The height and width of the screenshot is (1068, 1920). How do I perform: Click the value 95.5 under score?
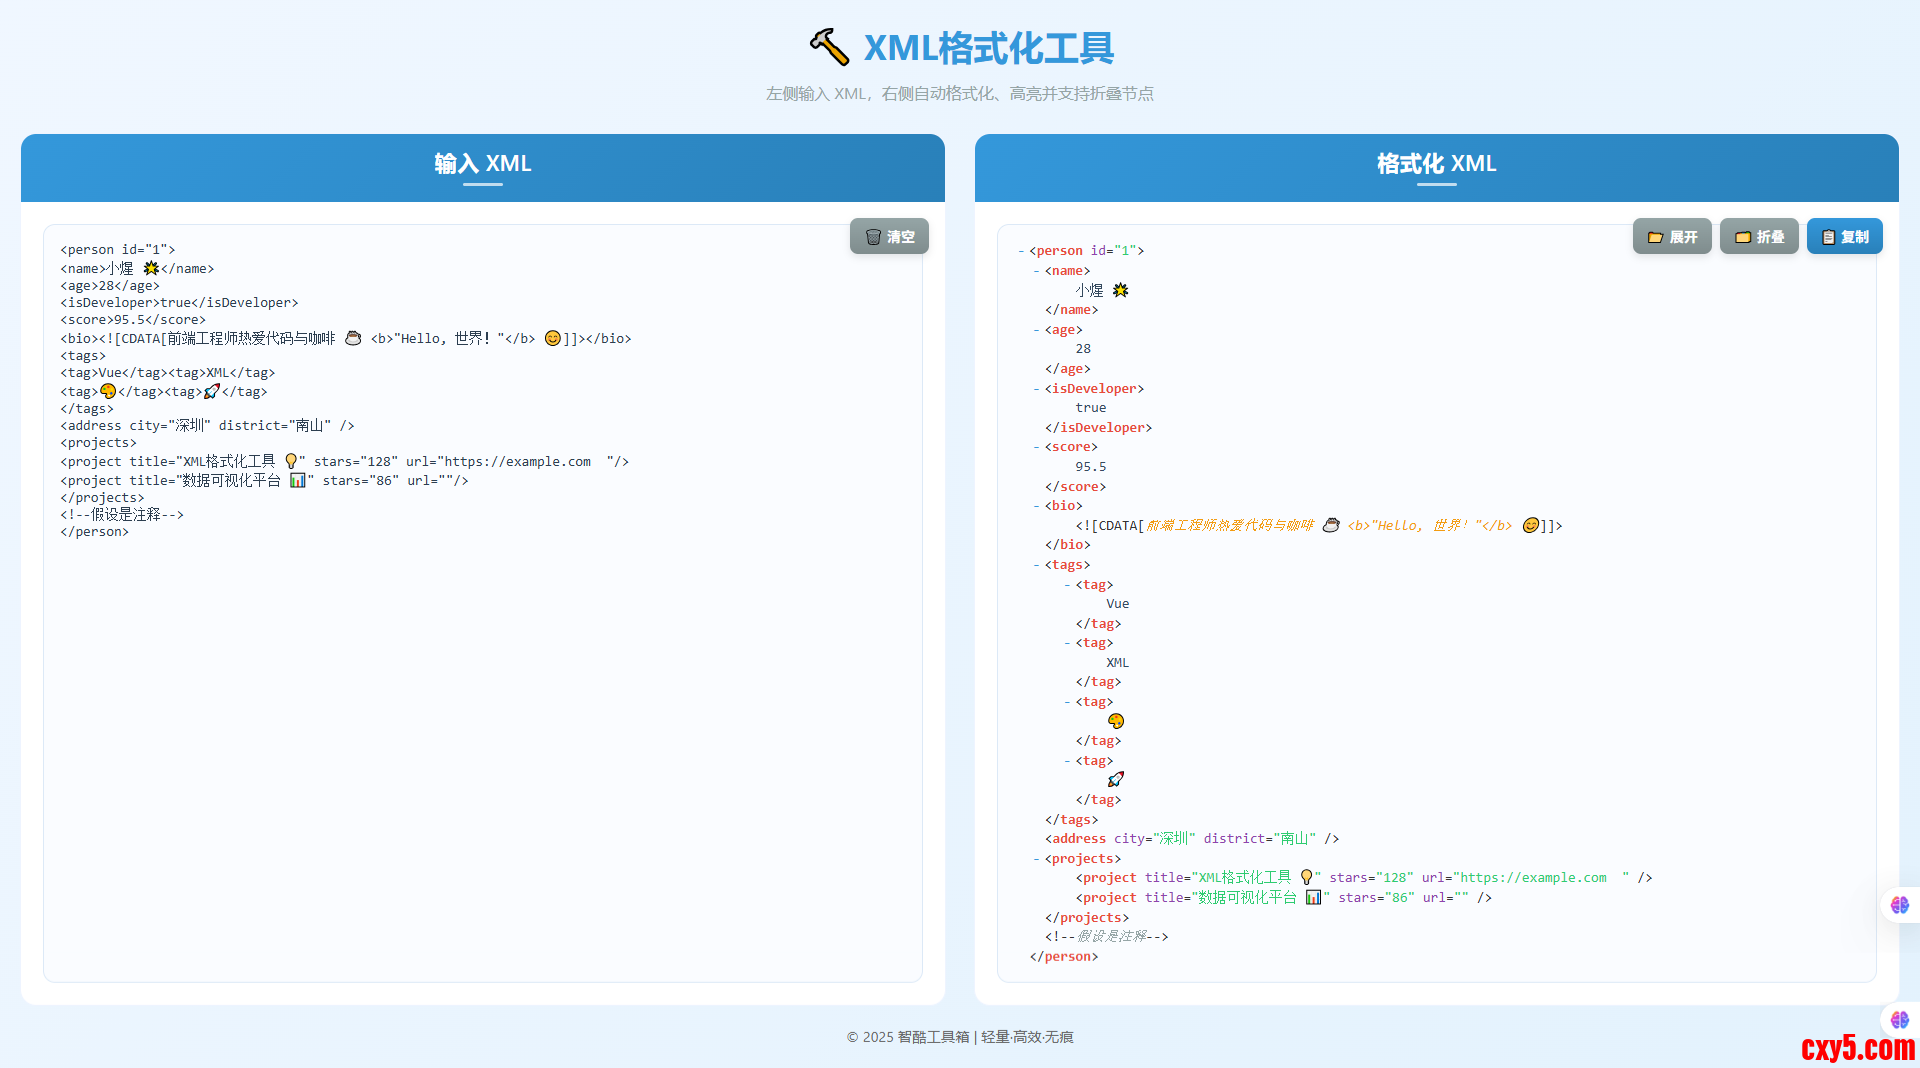[x=1091, y=467]
